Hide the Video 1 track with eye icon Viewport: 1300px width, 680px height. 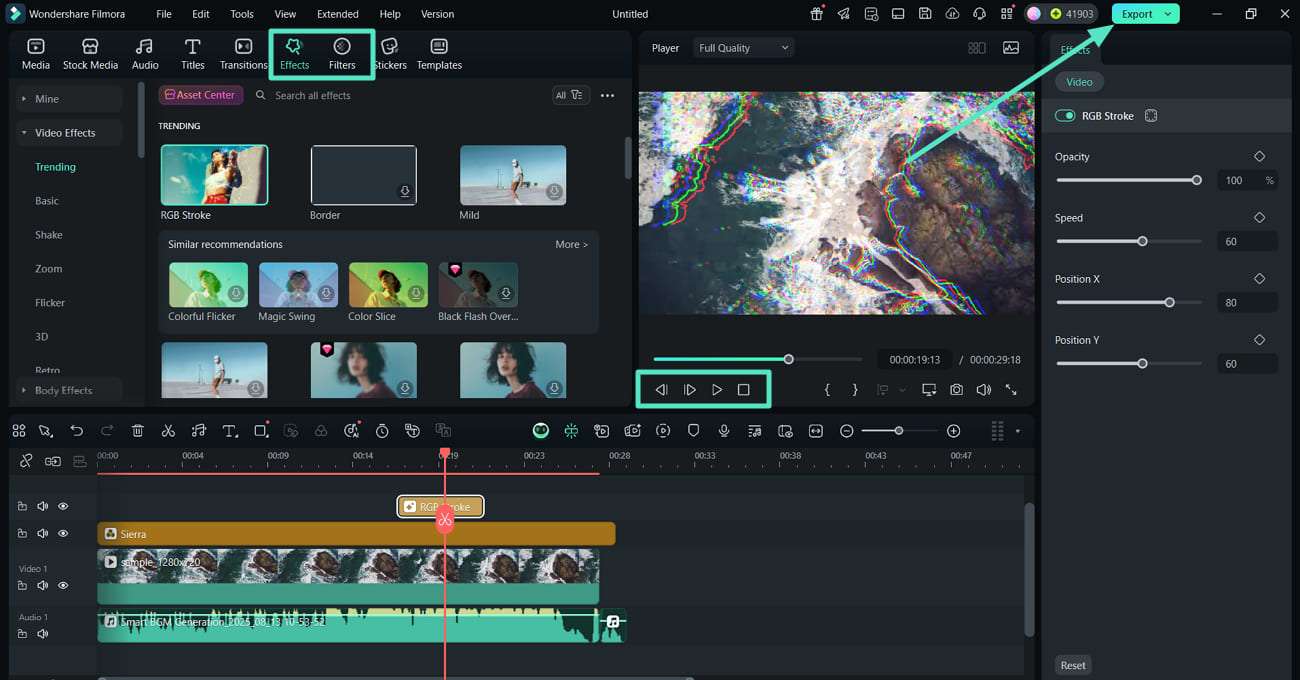click(63, 586)
